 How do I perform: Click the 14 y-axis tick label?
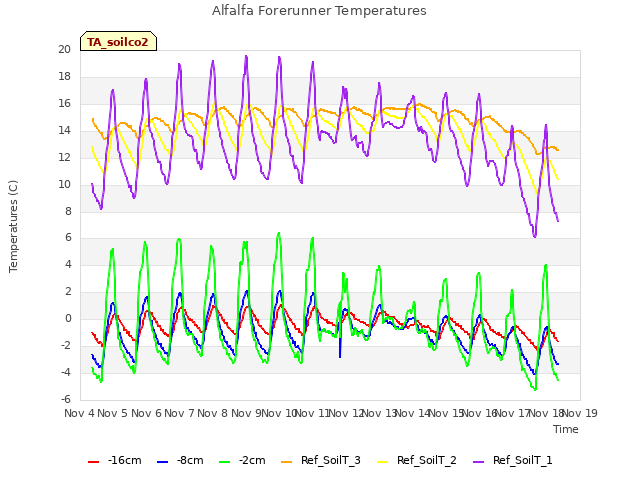tap(64, 131)
